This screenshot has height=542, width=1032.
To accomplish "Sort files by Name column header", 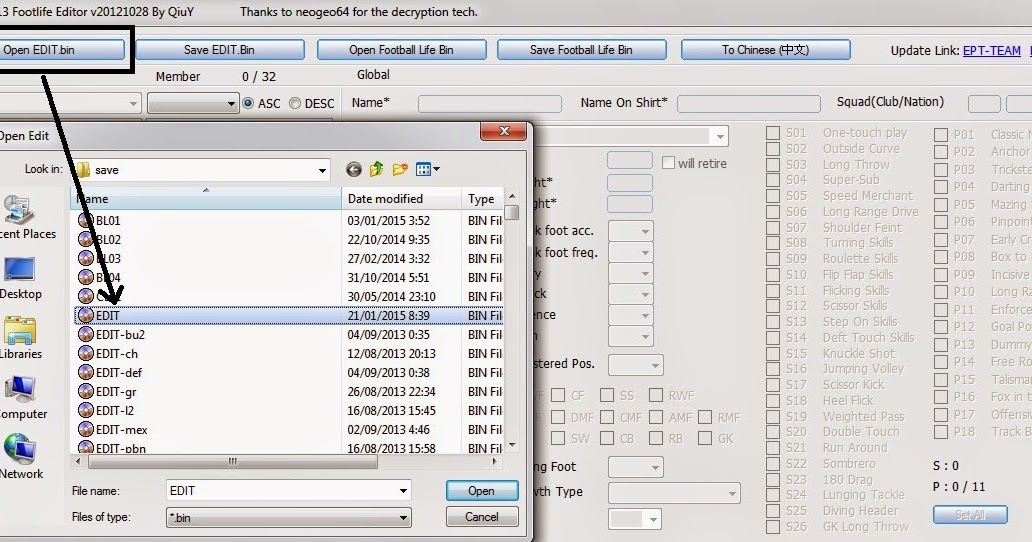I will 205,199.
